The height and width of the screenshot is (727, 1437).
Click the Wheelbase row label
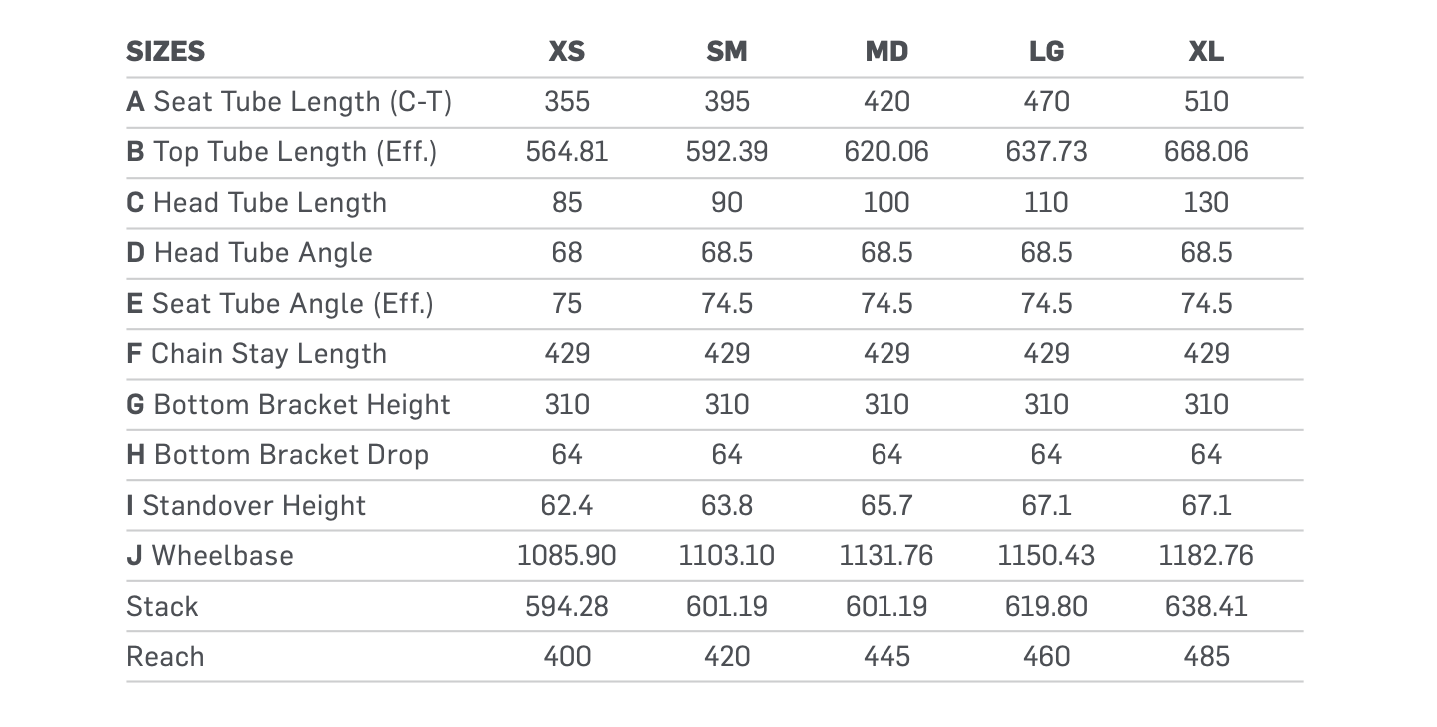(x=210, y=555)
